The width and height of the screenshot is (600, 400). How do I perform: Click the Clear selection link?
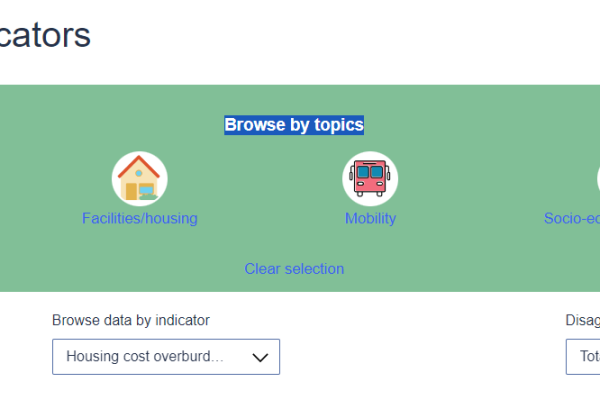[294, 269]
